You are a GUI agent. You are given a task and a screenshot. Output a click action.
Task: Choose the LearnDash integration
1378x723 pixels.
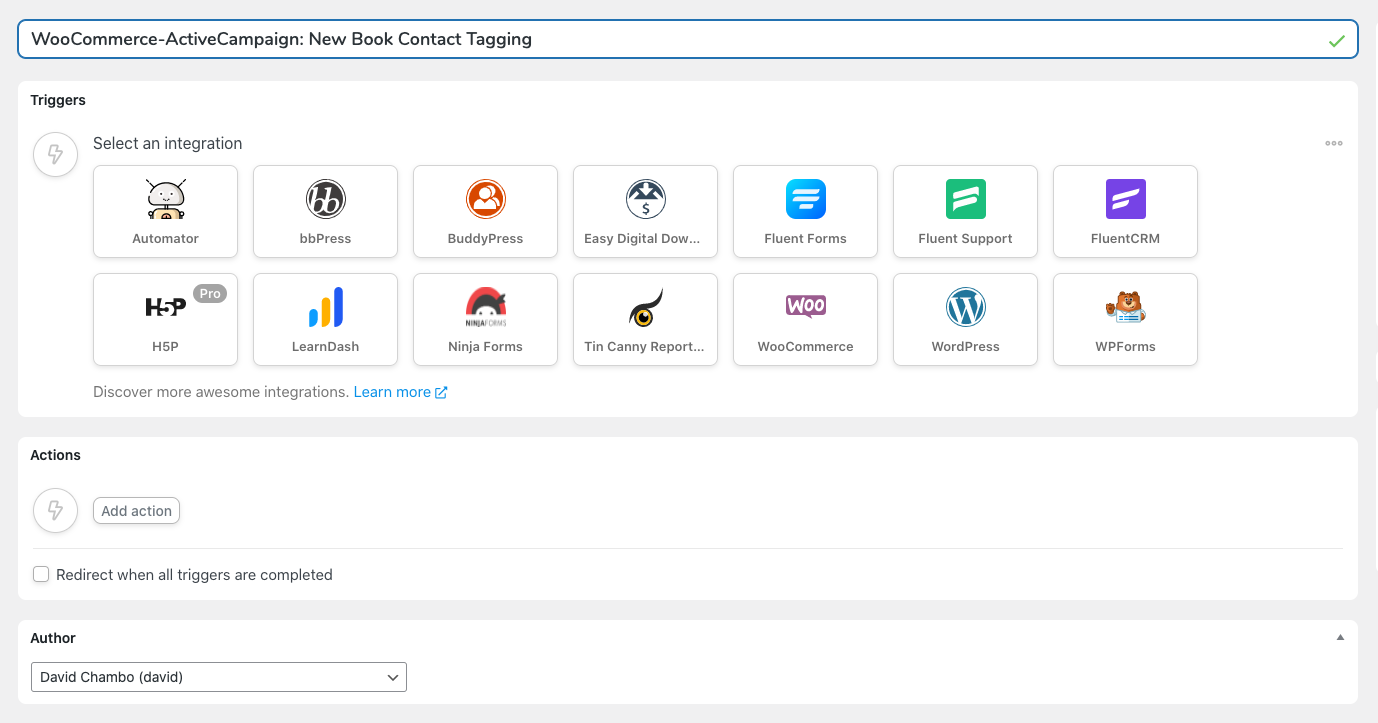tap(325, 320)
